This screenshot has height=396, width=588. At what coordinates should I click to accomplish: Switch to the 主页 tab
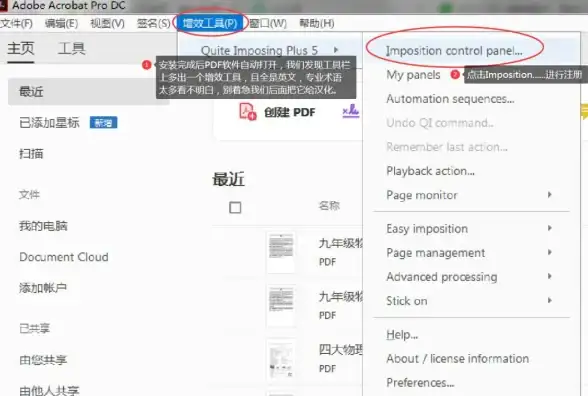pos(21,49)
